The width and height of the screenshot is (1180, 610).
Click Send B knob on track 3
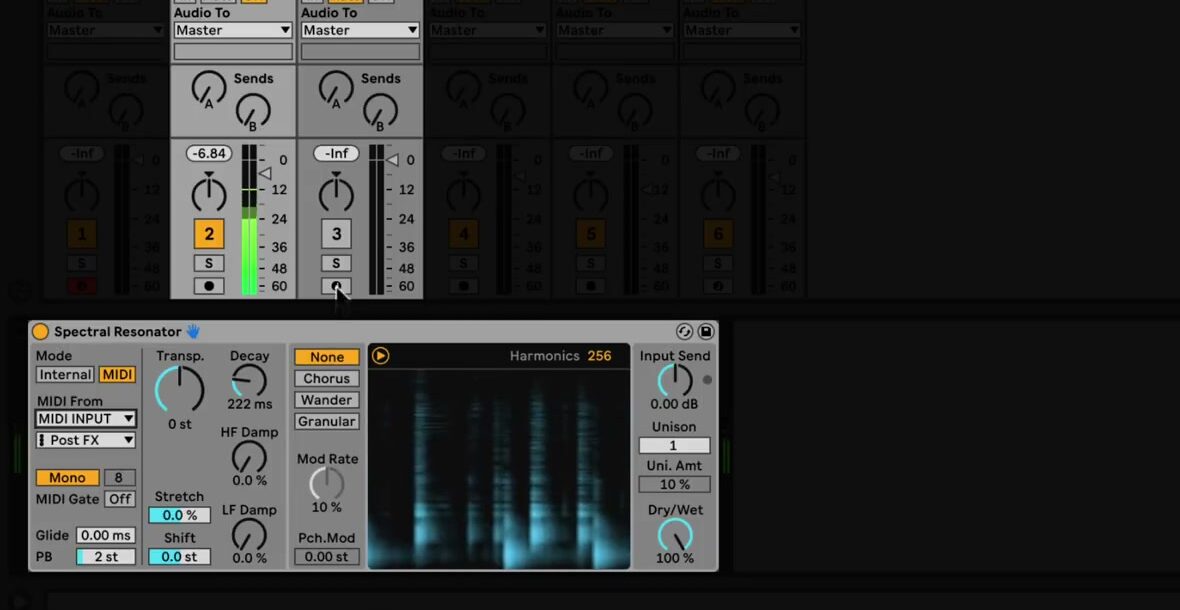pos(380,112)
